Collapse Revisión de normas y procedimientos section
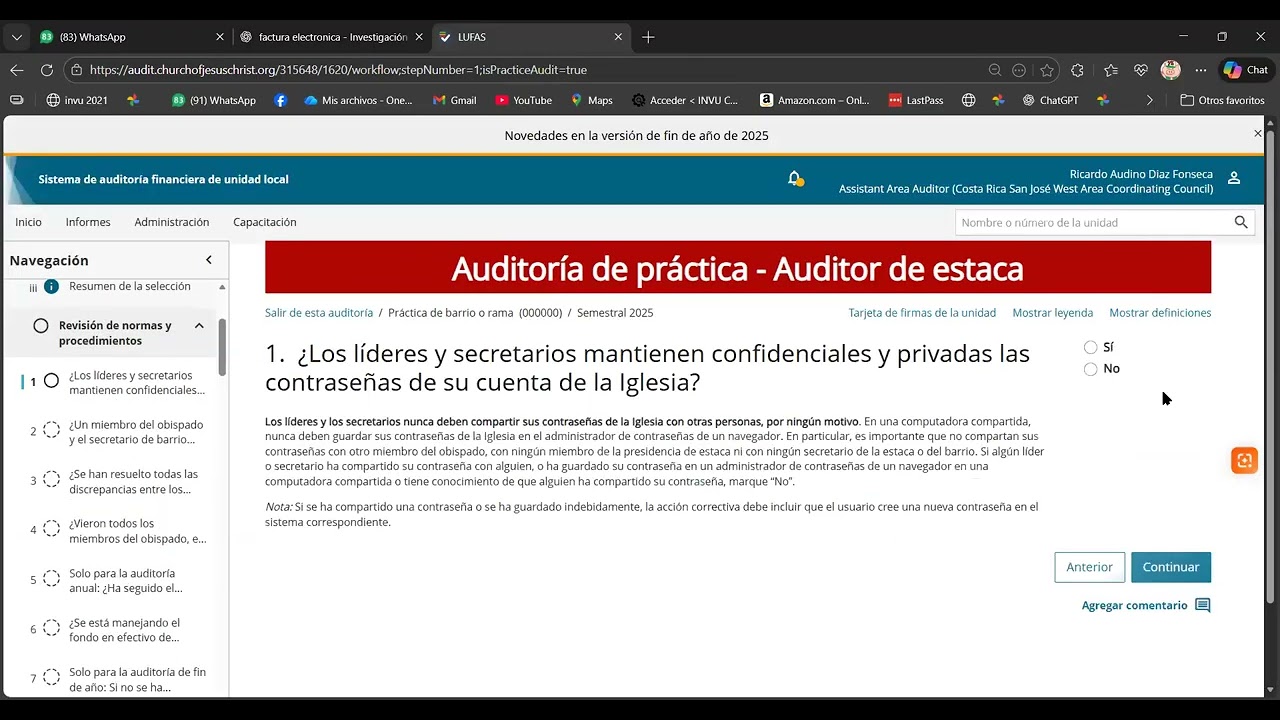1280x720 pixels. click(x=199, y=326)
